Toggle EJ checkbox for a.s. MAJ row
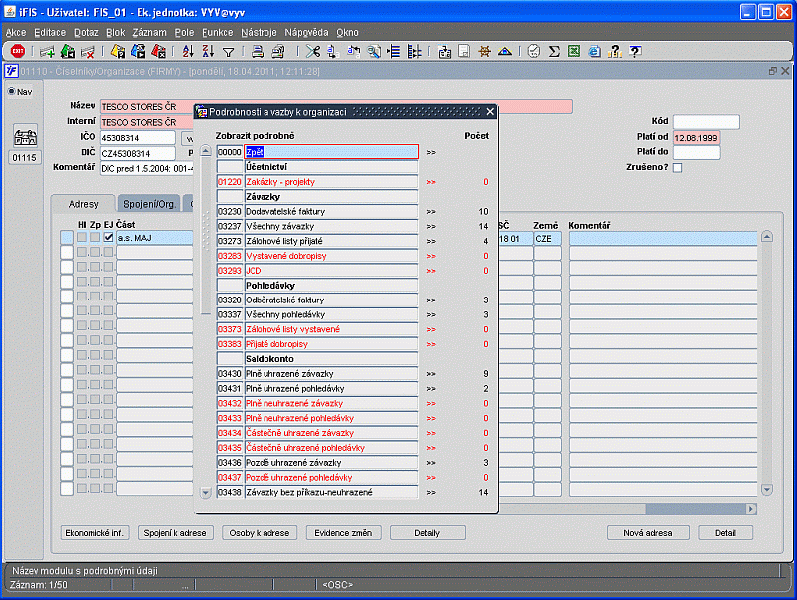This screenshot has height=600, width=797. point(108,237)
